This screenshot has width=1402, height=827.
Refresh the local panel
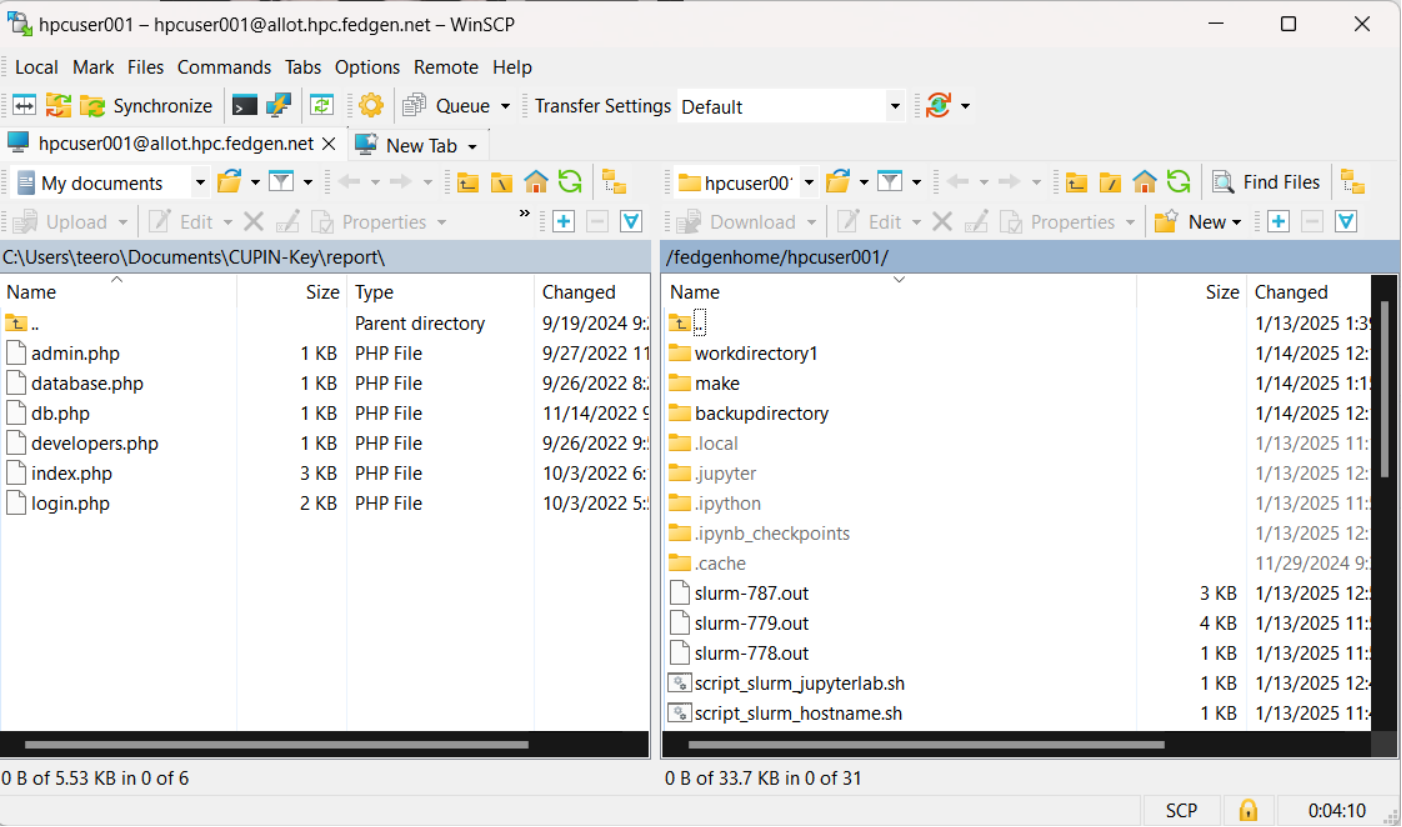click(x=570, y=182)
